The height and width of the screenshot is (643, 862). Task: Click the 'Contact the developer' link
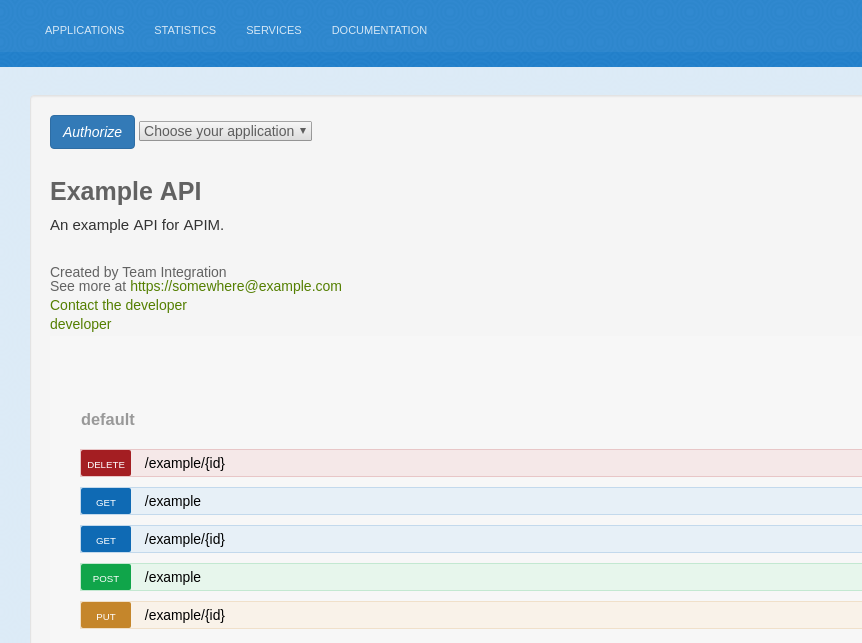(x=118, y=305)
